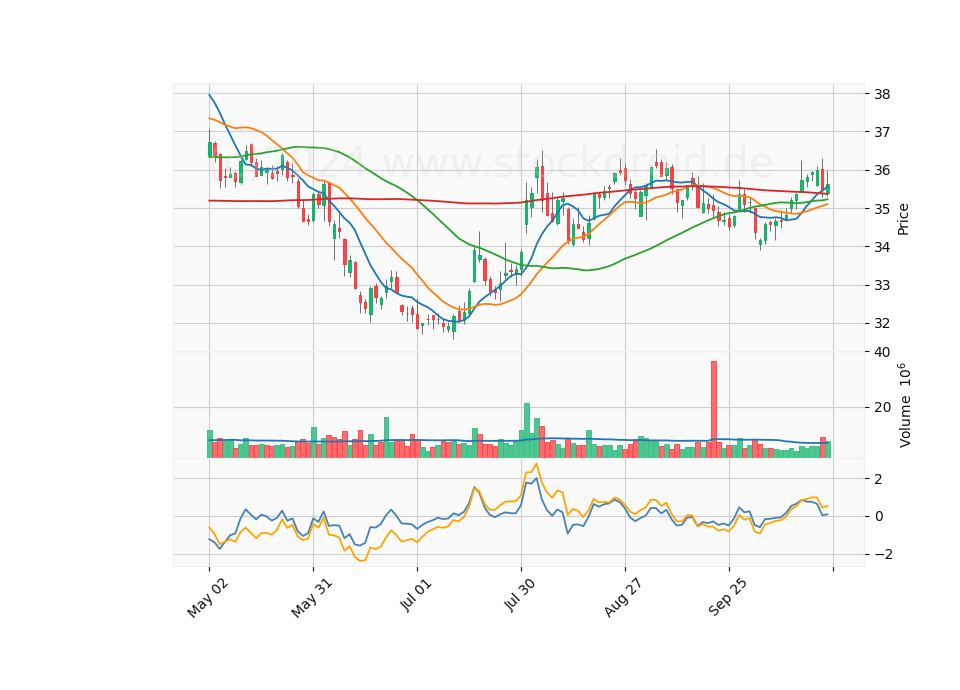
Task: Click the 33 price axis value
Action: (x=882, y=285)
